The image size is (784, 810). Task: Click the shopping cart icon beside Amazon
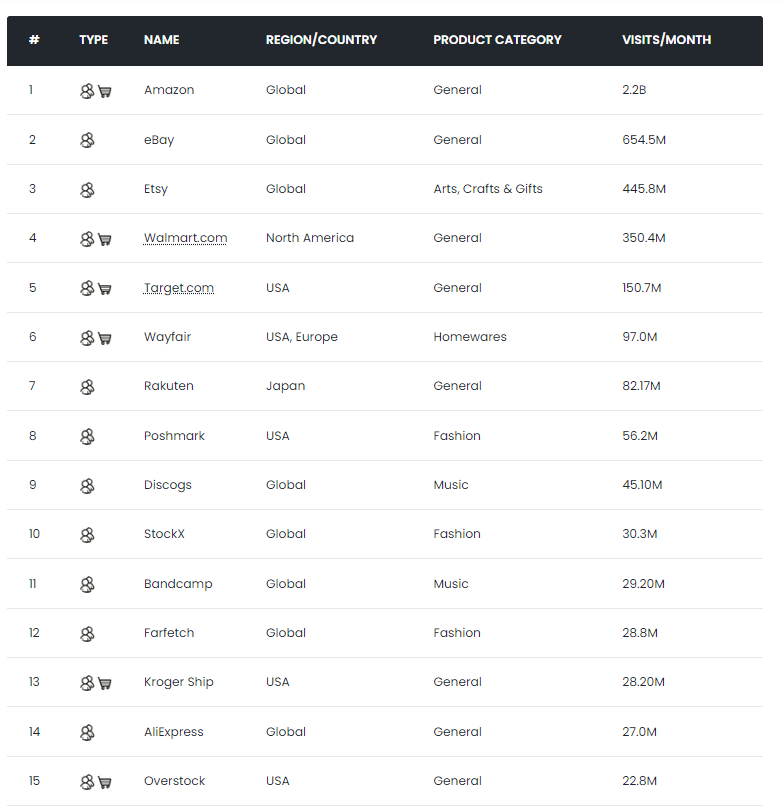(x=105, y=91)
